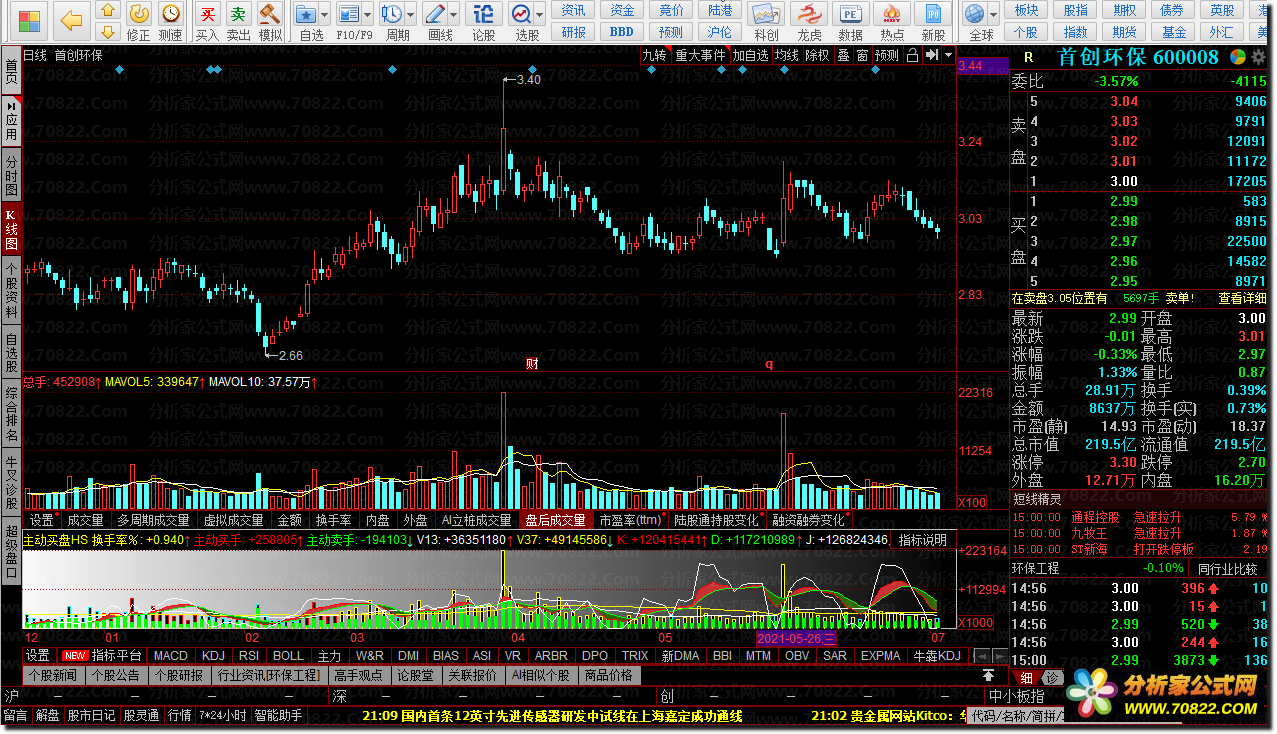Expand the 全球 globe dropdown arrow
1277x734 pixels.
click(x=994, y=14)
